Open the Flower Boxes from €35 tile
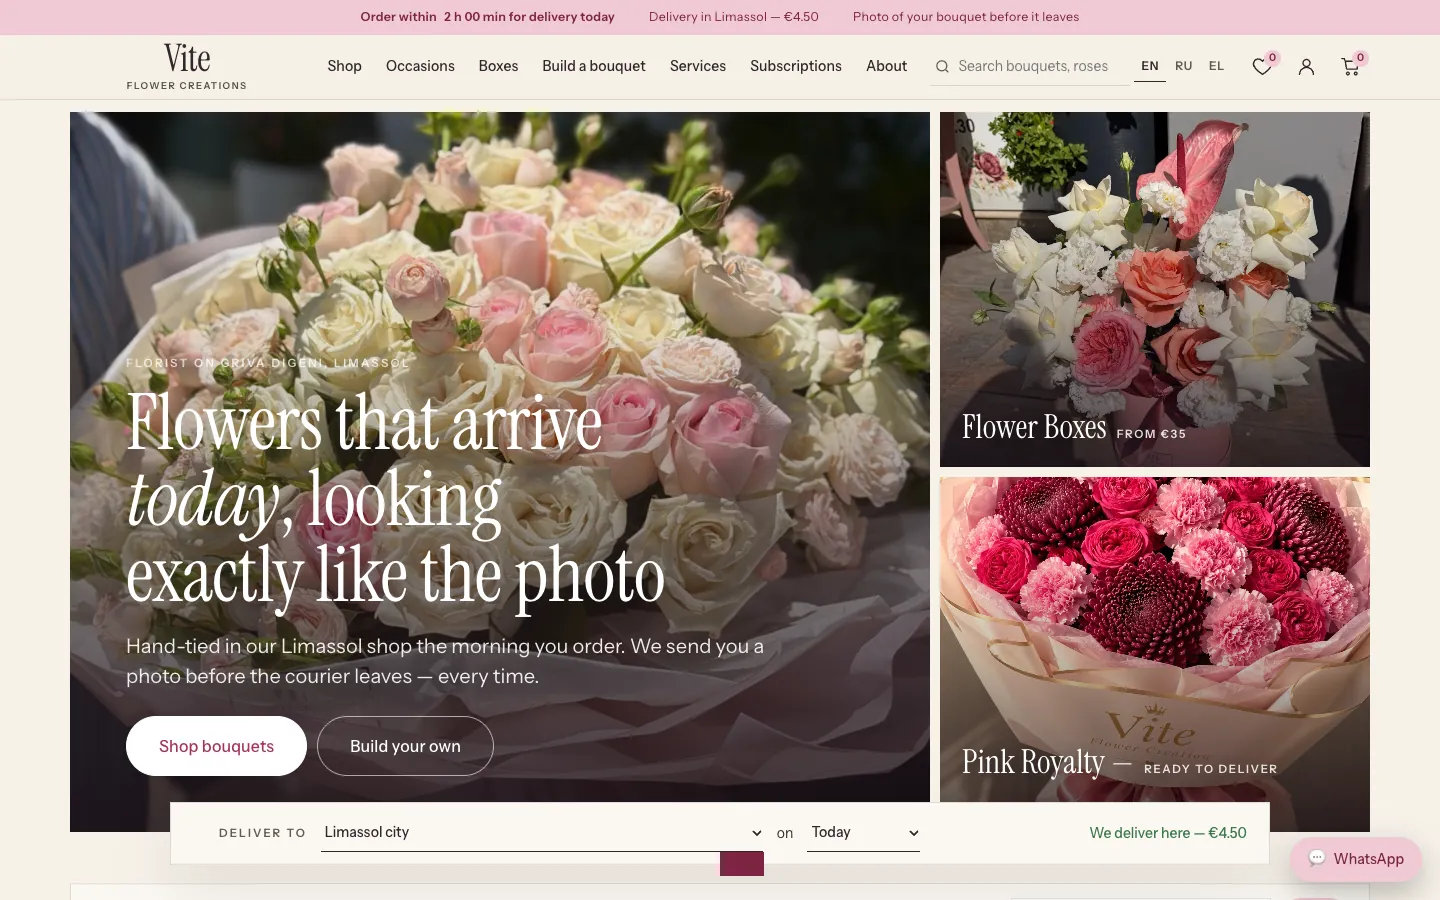 click(1155, 289)
